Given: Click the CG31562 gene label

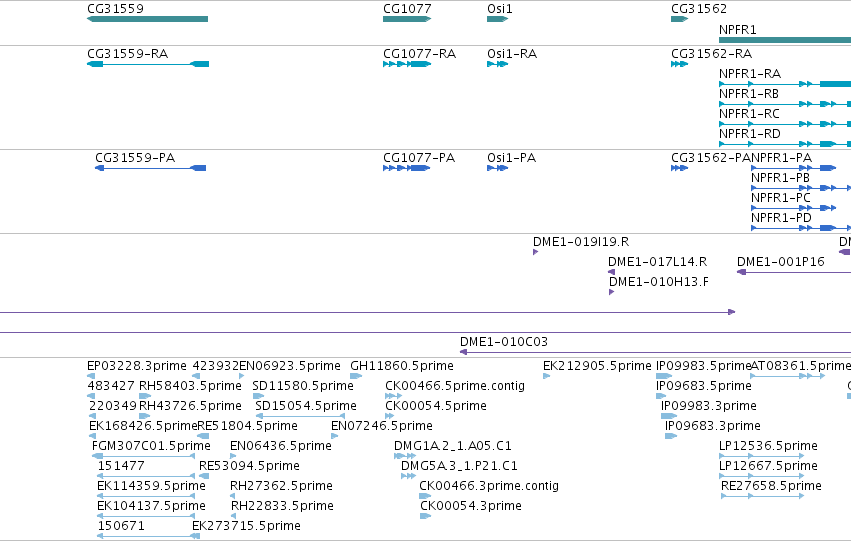Looking at the screenshot, I should tap(698, 9).
